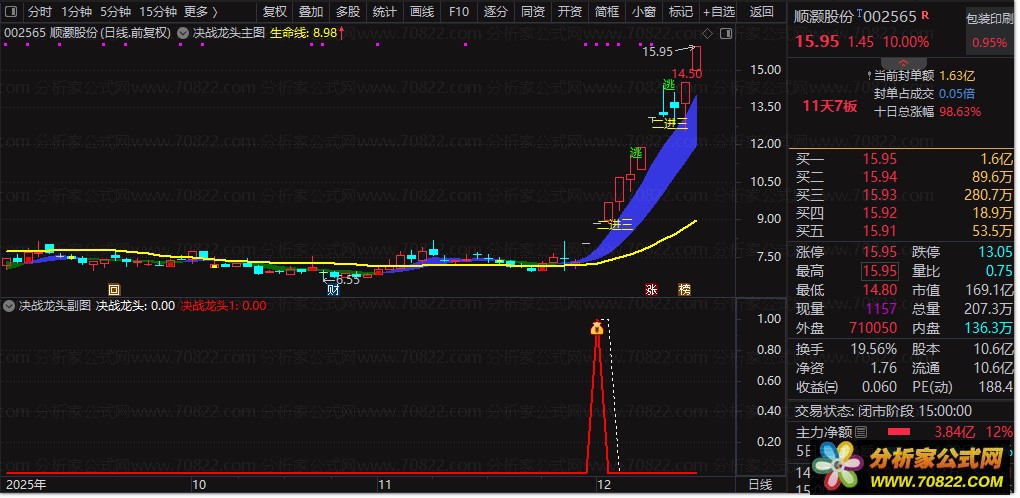Open F10 company information
This screenshot has width=1020, height=498.
(459, 12)
